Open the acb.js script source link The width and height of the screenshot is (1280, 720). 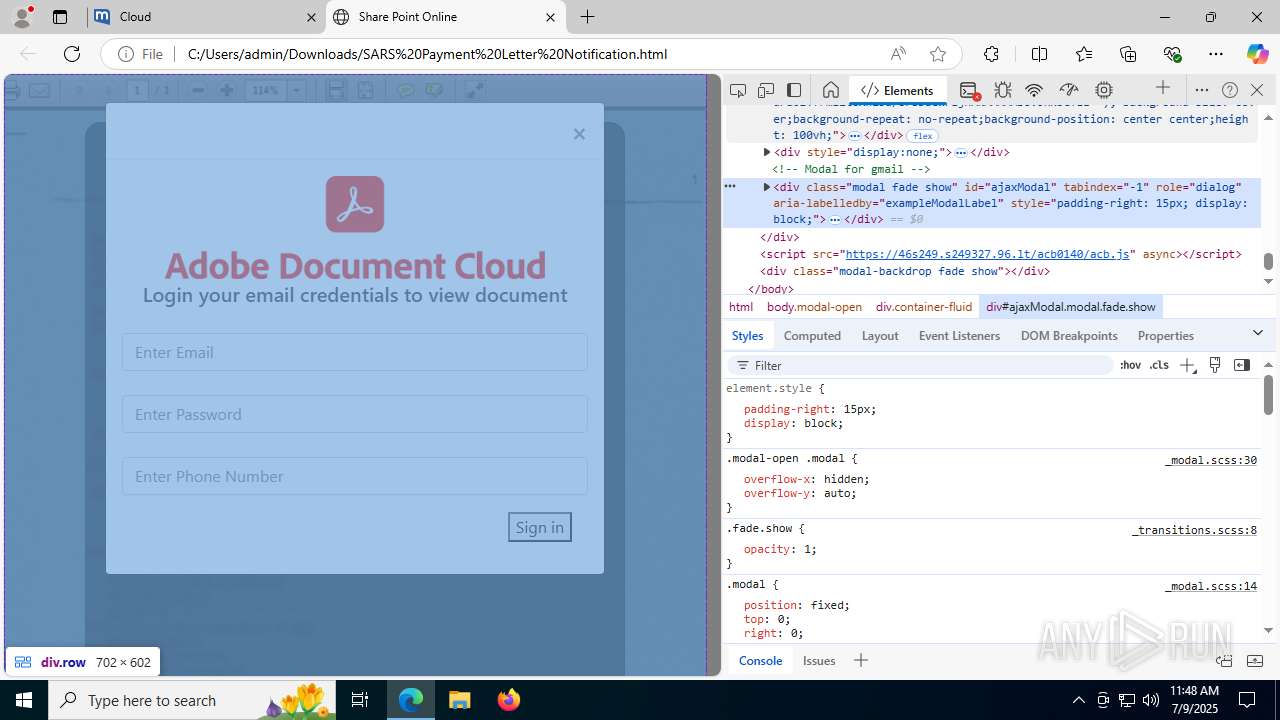pyautogui.click(x=988, y=254)
